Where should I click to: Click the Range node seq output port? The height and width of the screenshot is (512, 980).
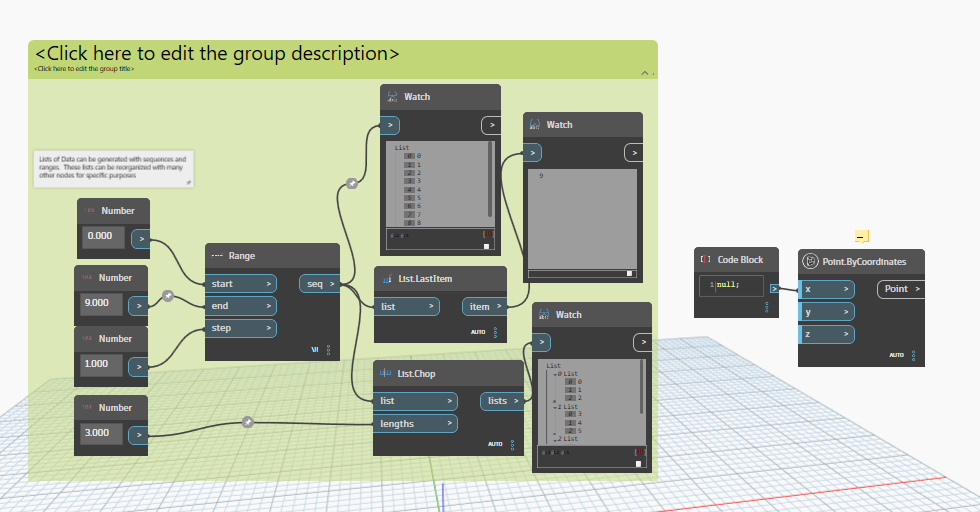point(319,284)
